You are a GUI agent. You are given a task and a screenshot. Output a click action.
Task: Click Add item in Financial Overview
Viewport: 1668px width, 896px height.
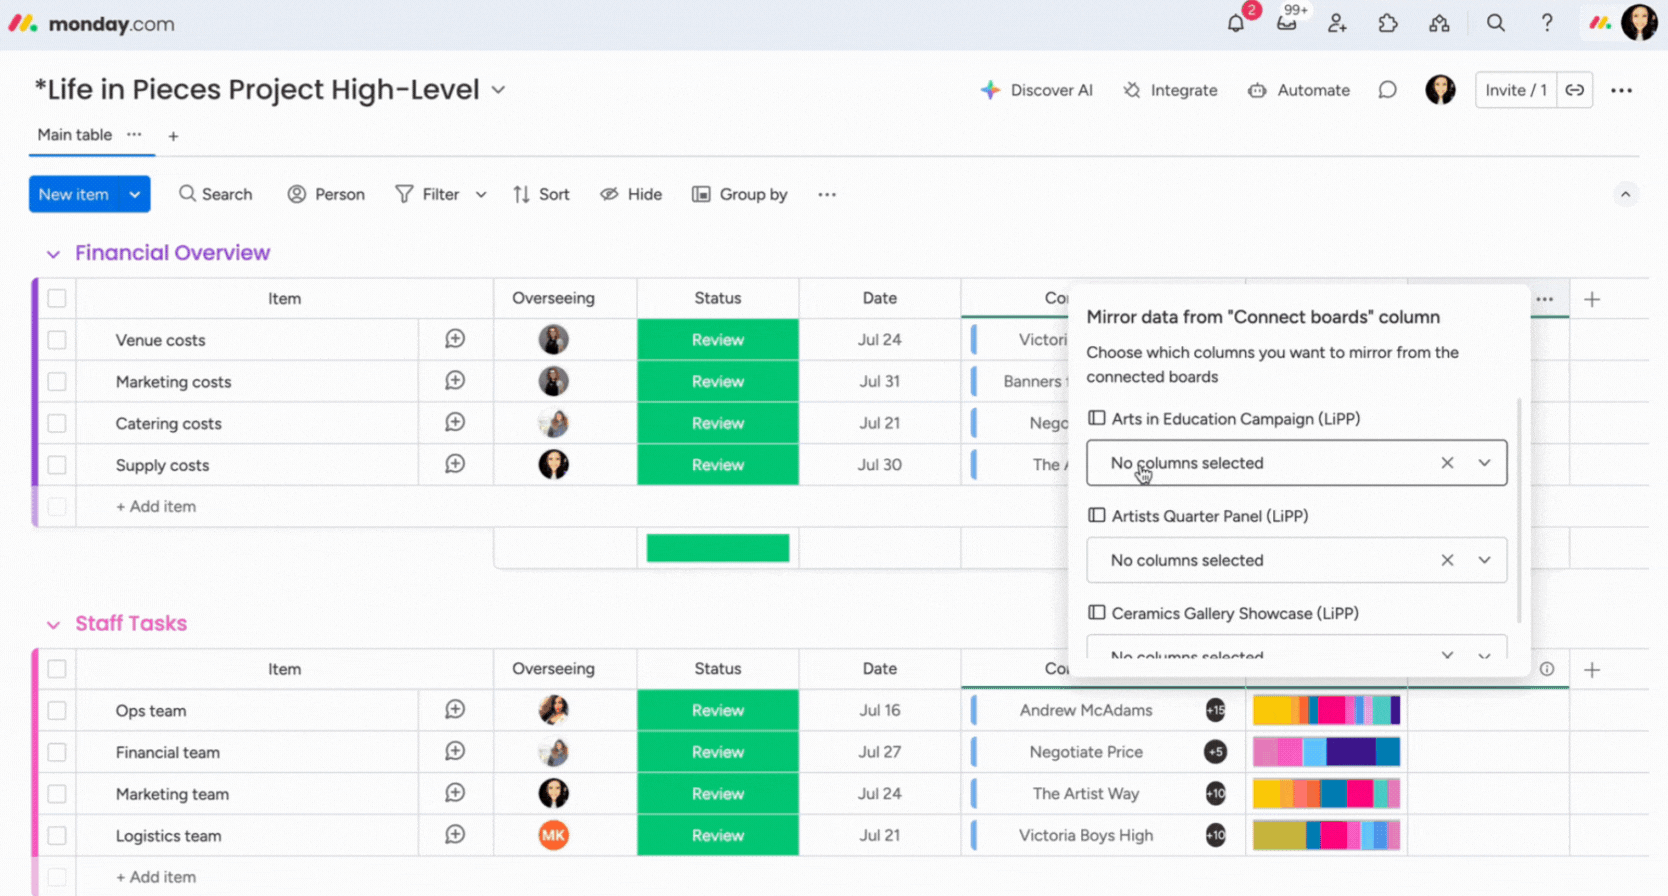pyautogui.click(x=156, y=506)
